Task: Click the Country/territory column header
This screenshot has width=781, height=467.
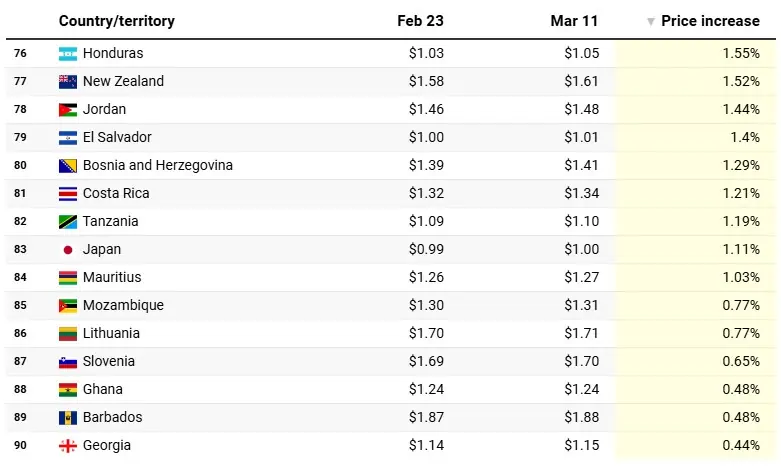Action: point(116,21)
